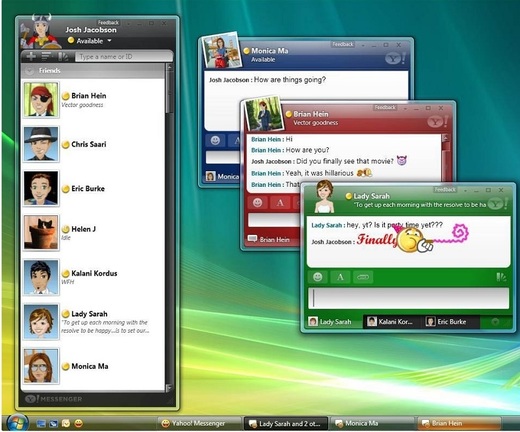Open the emoticon picker in Brian Hein window

pyautogui.click(x=257, y=203)
